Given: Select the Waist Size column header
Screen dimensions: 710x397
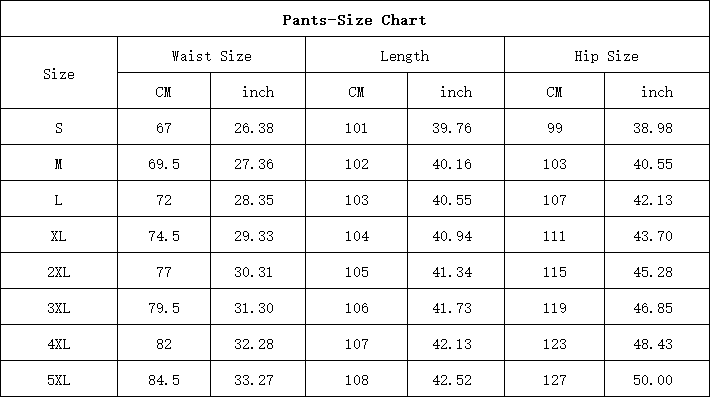Looking at the screenshot, I should pyautogui.click(x=211, y=56).
